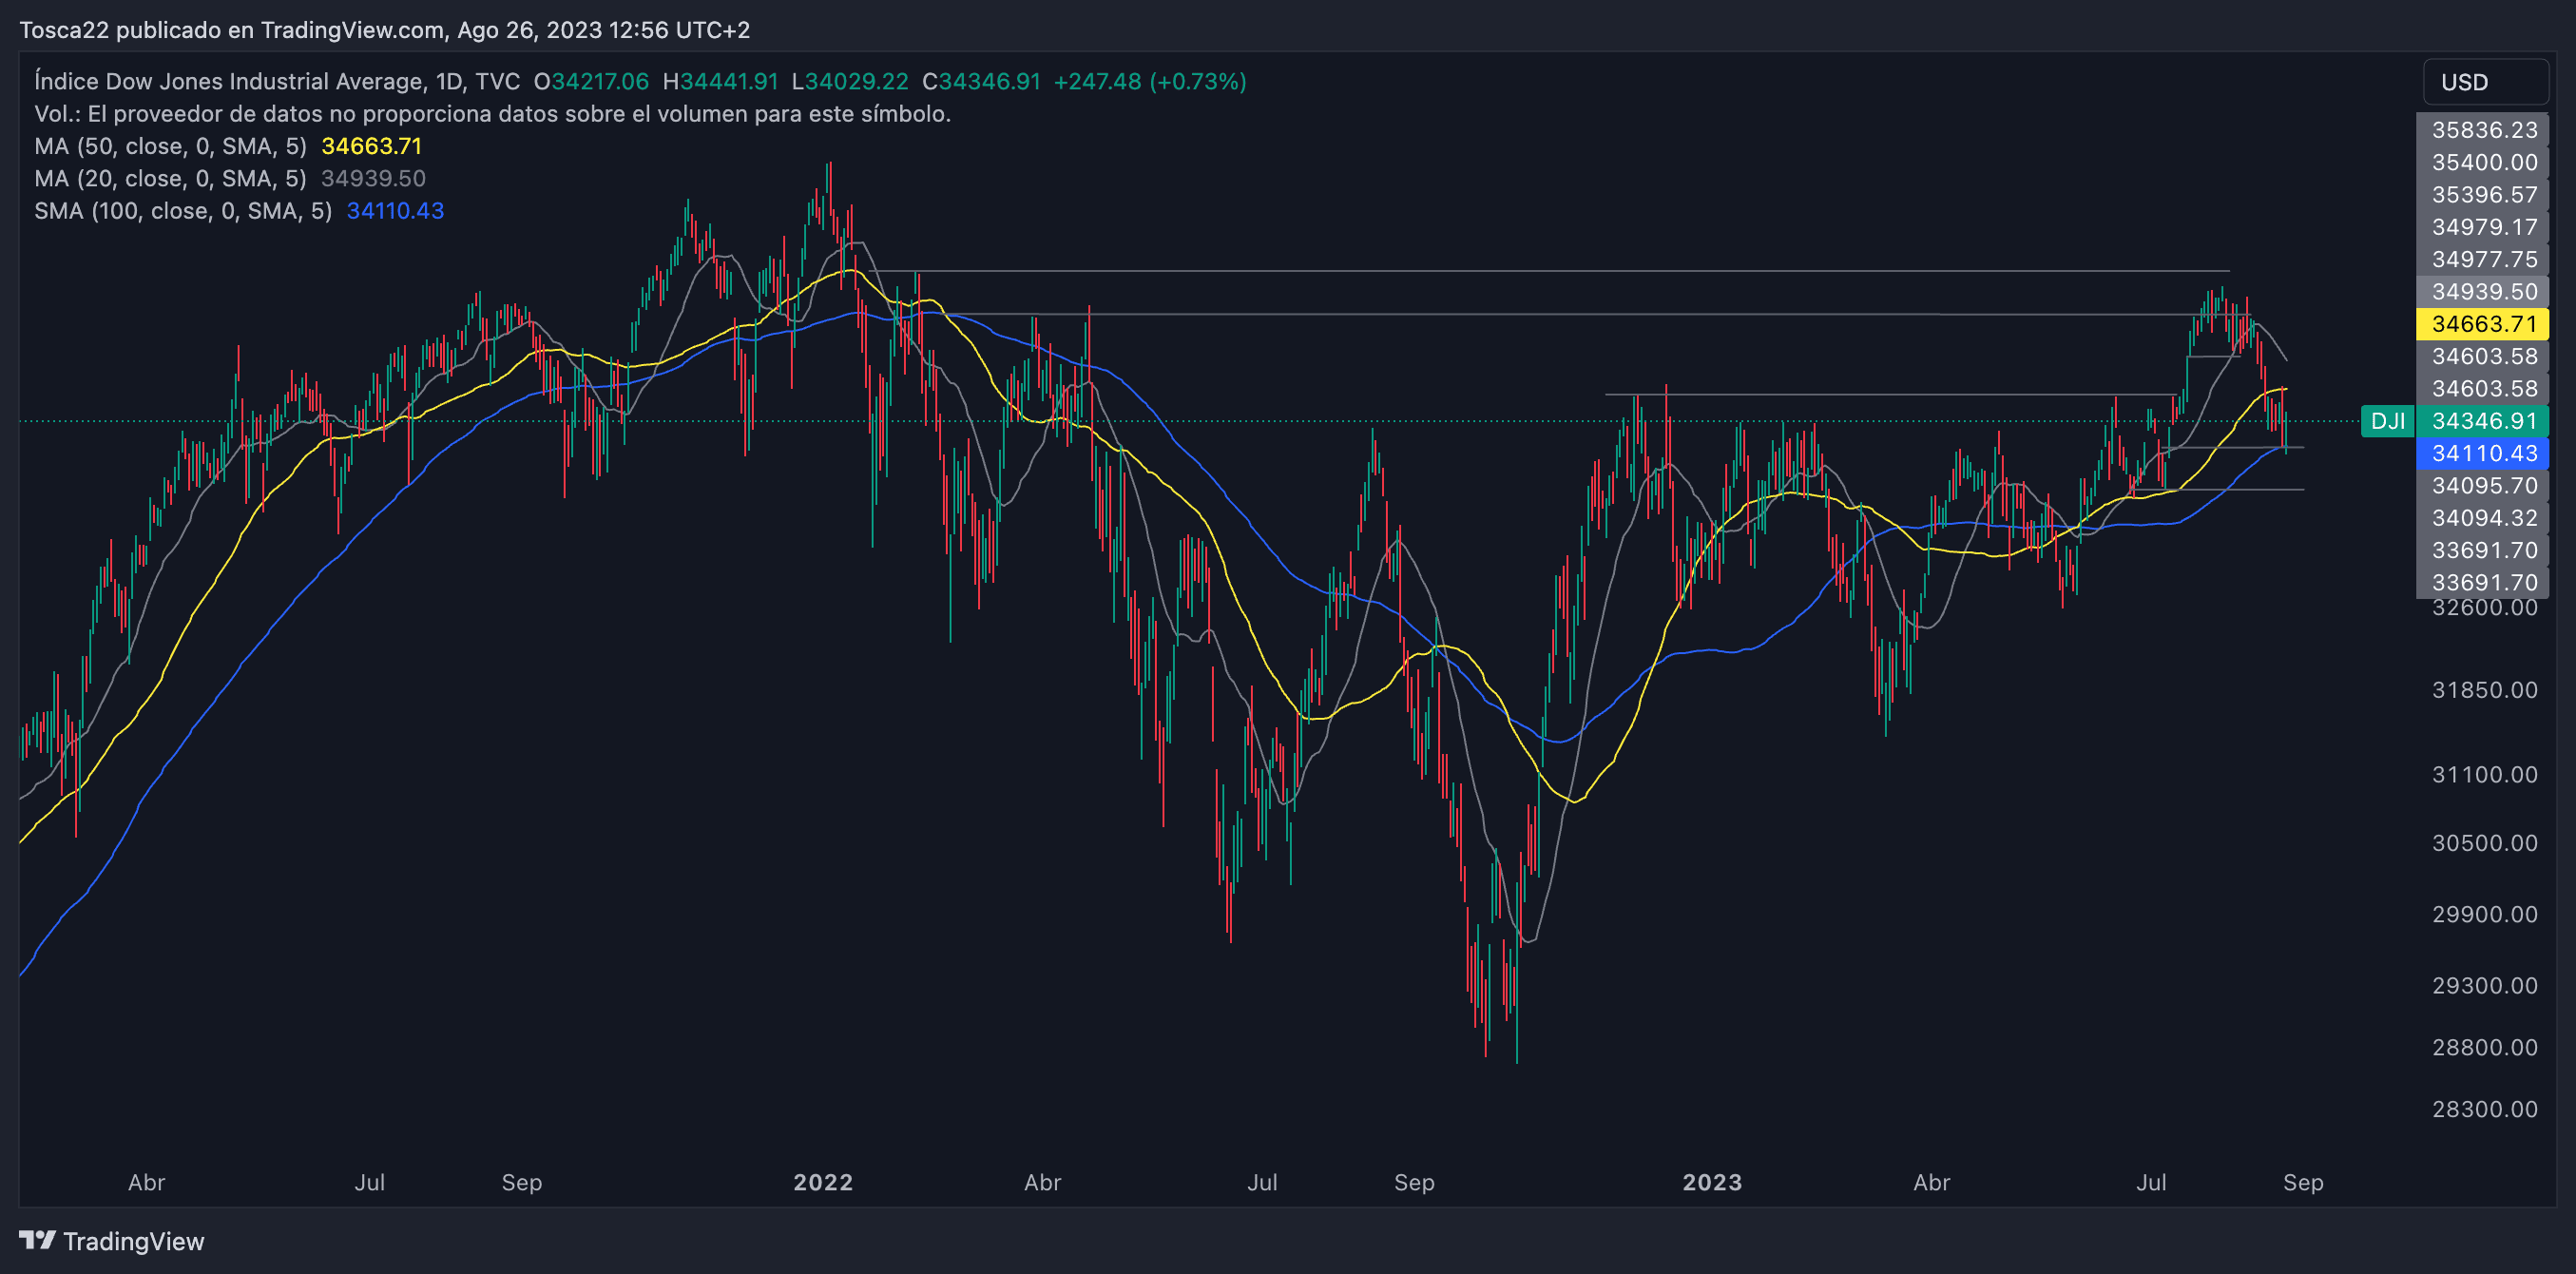
Task: Click the Vol indicator legend line
Action: click(492, 114)
